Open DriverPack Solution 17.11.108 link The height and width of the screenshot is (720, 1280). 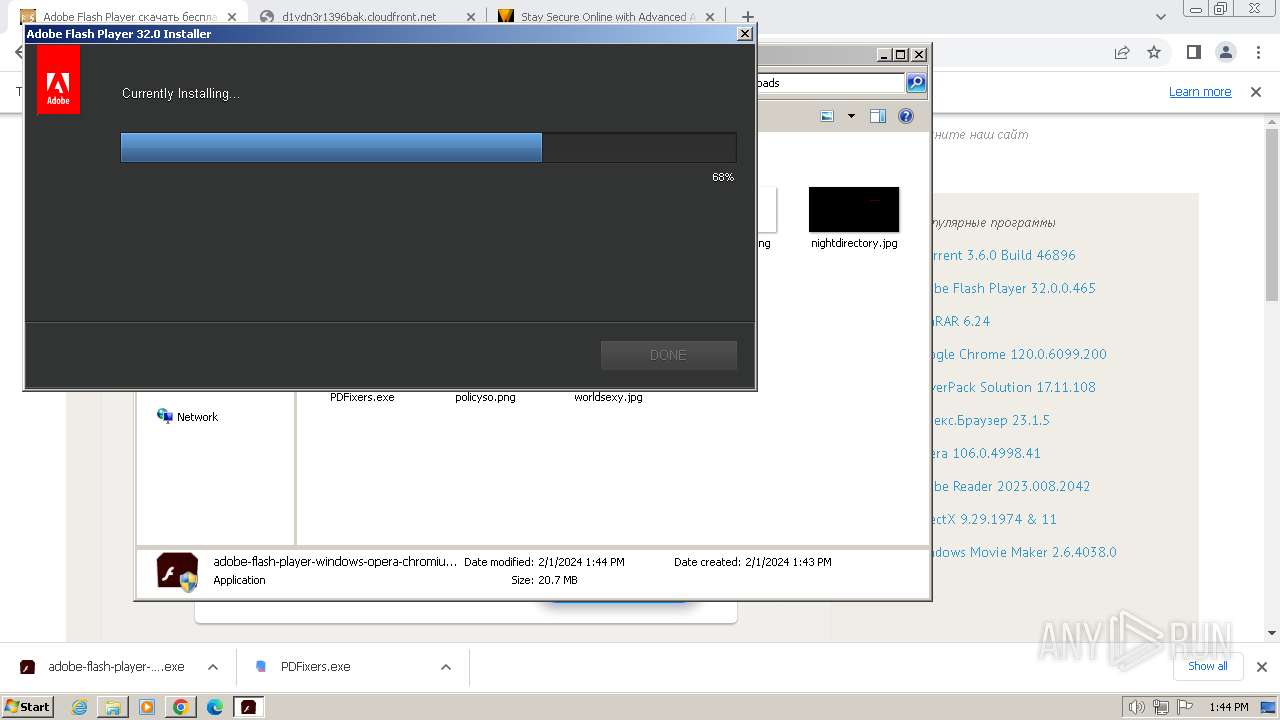pos(1013,387)
